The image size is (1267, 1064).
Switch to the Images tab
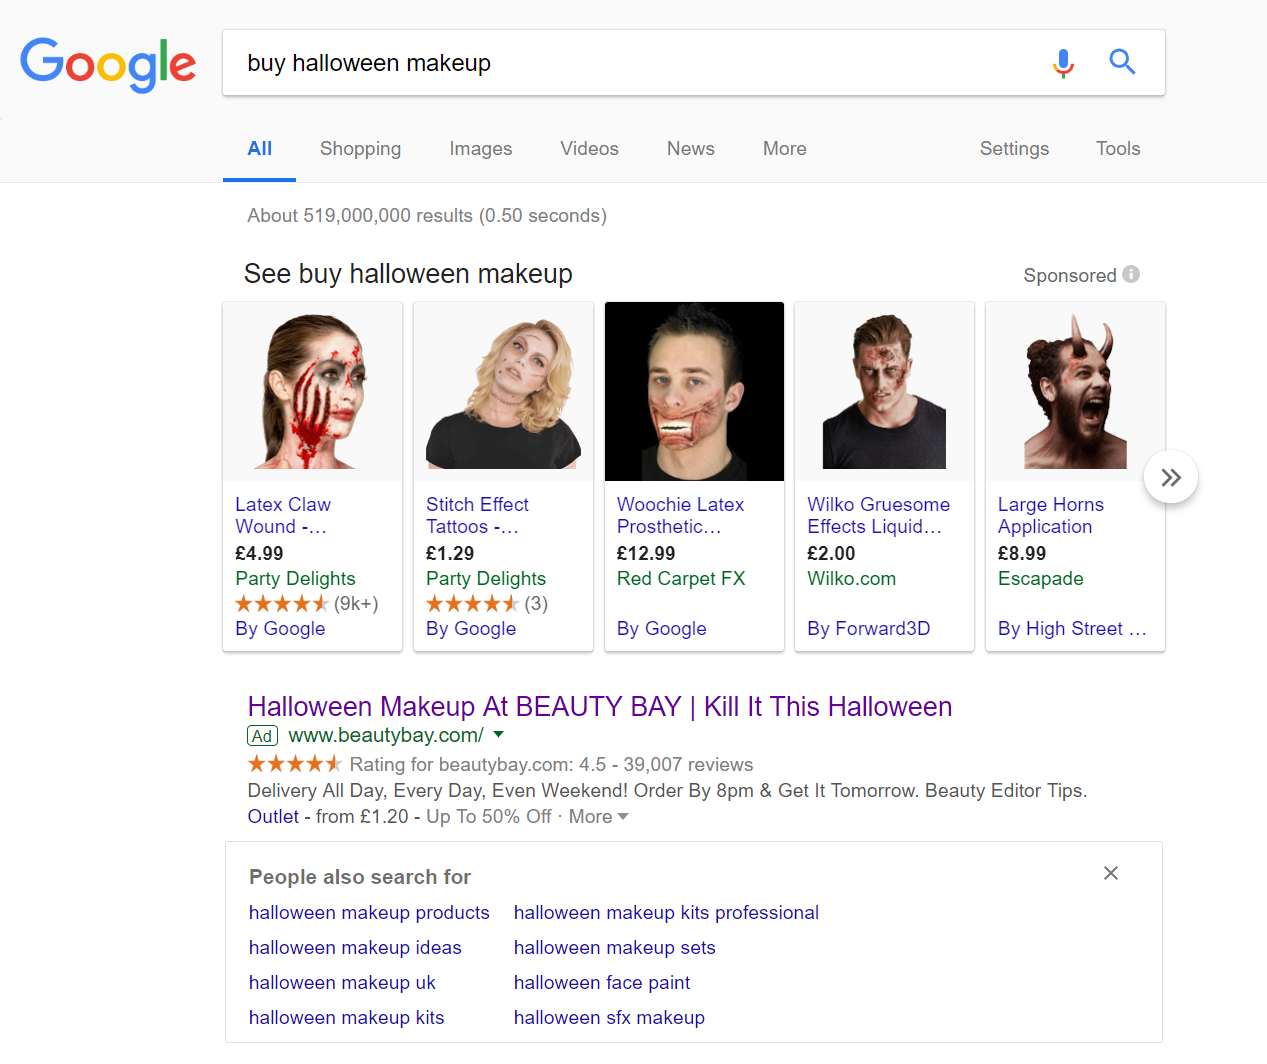tap(480, 149)
